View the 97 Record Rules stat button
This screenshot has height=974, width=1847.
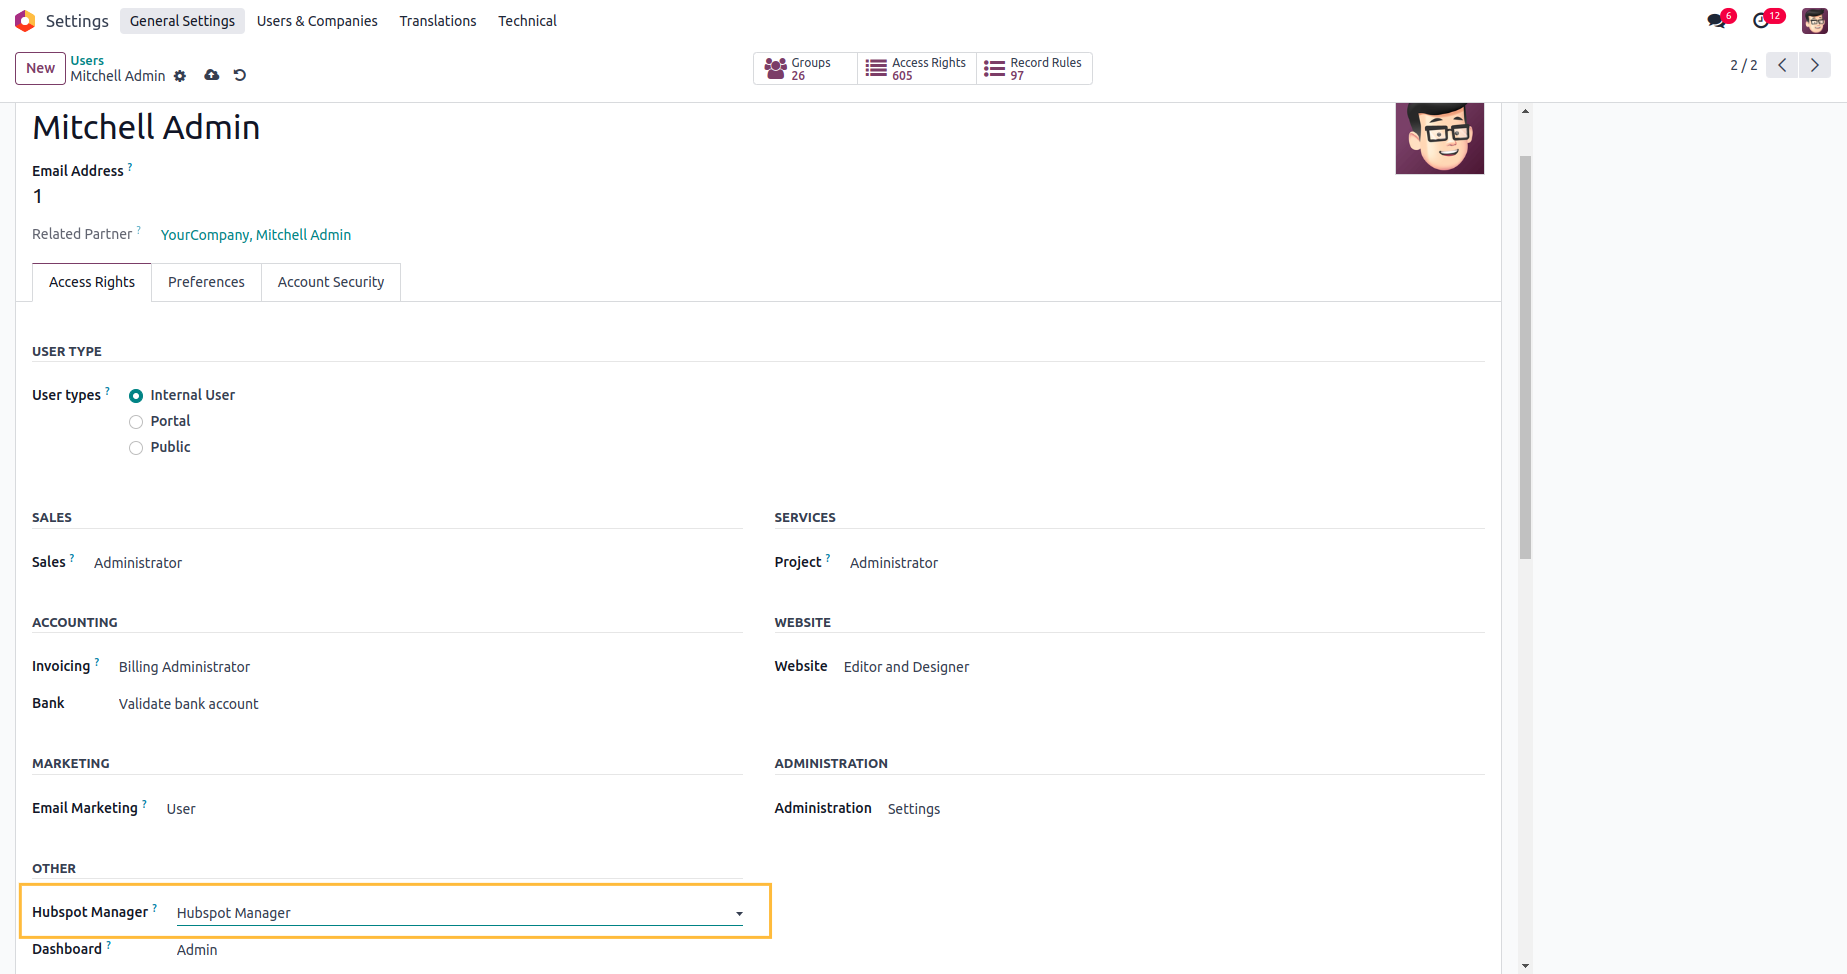point(1034,68)
